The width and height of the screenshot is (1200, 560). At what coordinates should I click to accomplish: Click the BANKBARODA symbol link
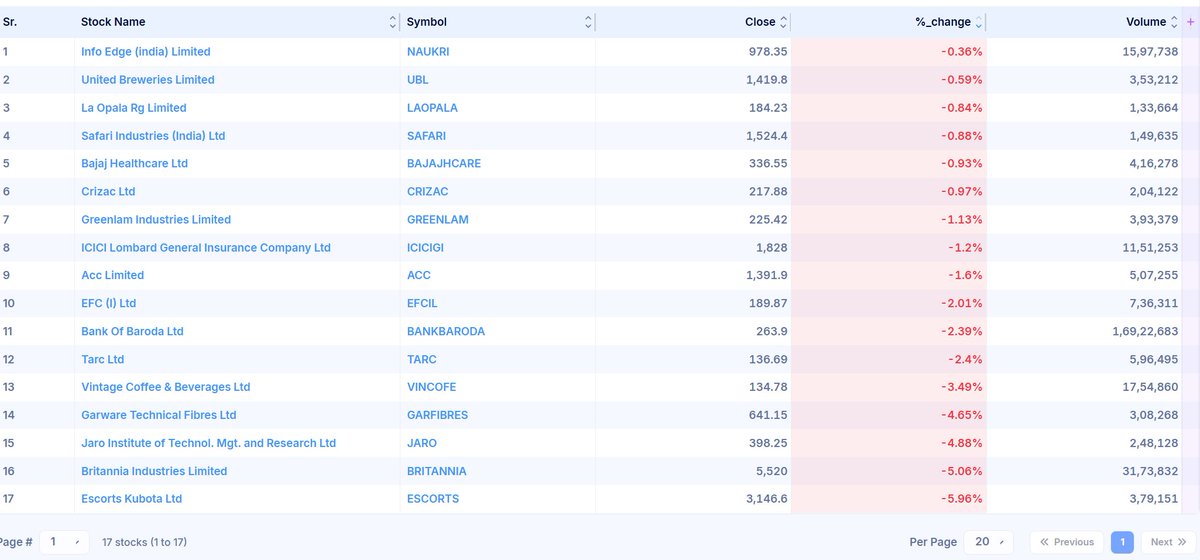tap(446, 331)
